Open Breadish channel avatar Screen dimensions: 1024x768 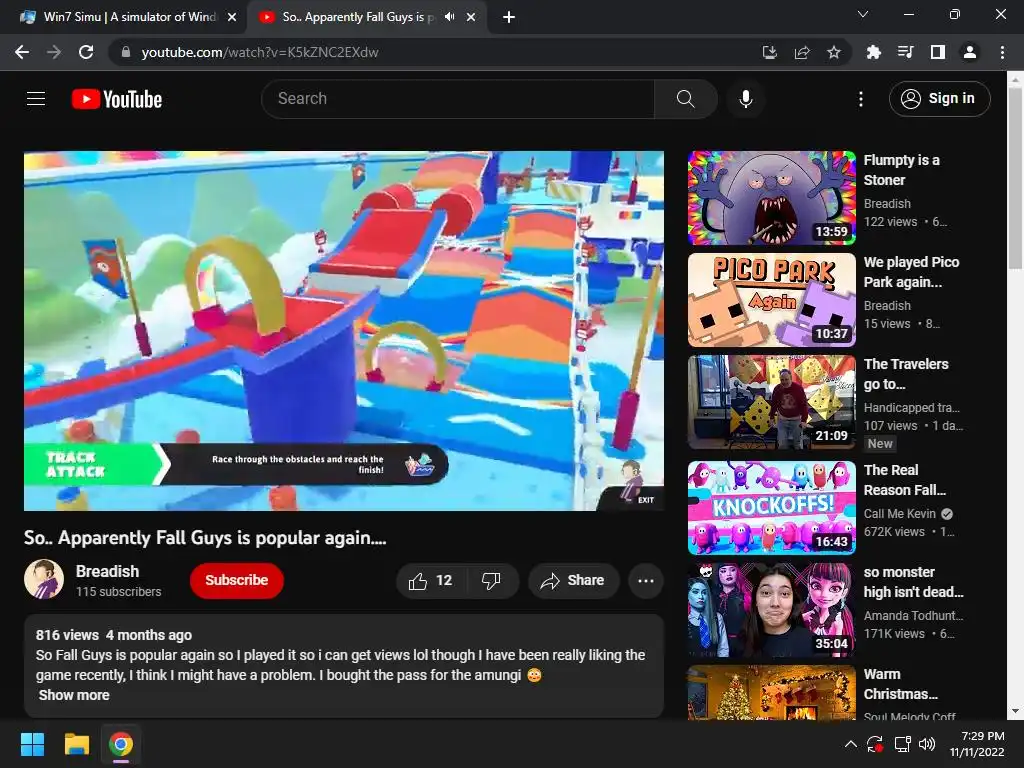[x=44, y=579]
